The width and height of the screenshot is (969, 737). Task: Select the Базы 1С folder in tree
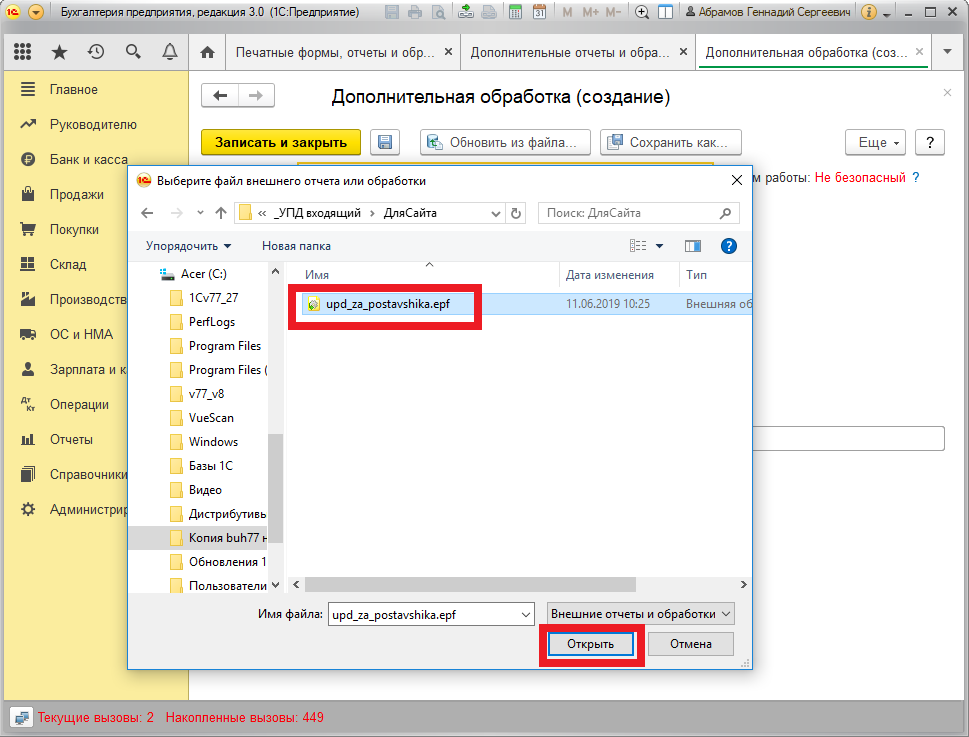(211, 466)
